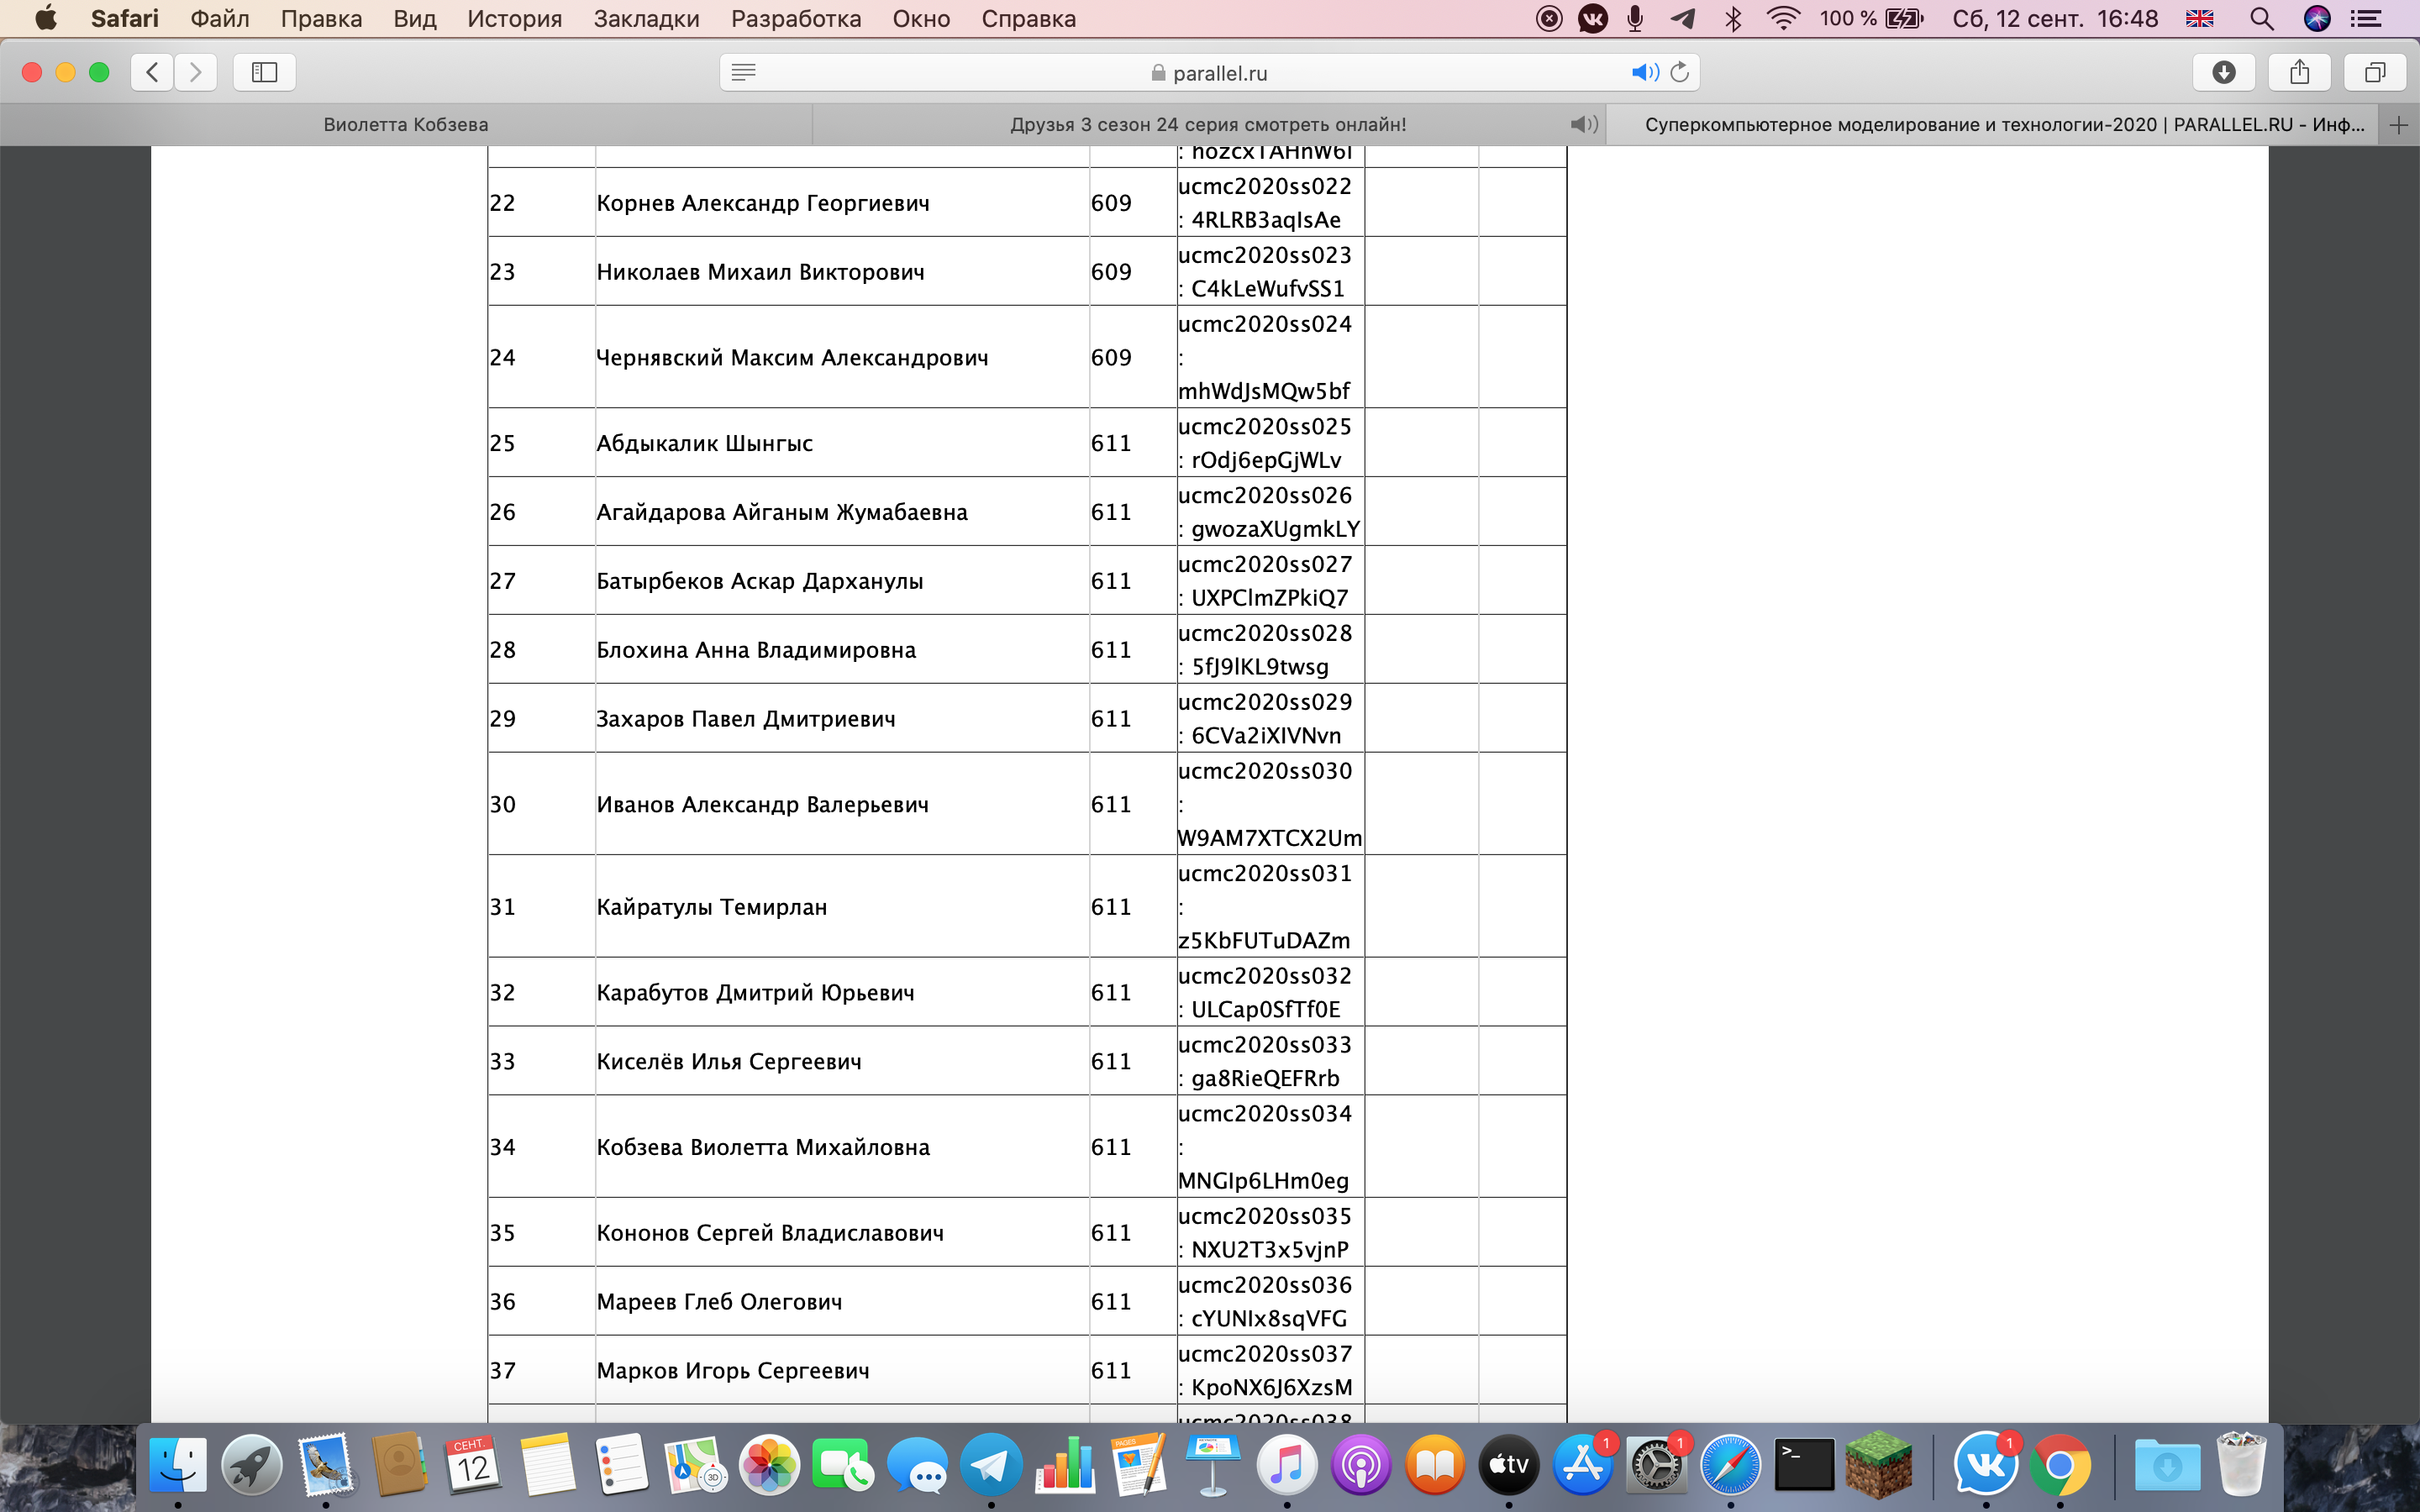Open App Store in the Dock
The height and width of the screenshot is (1512, 2420).
(x=1583, y=1464)
